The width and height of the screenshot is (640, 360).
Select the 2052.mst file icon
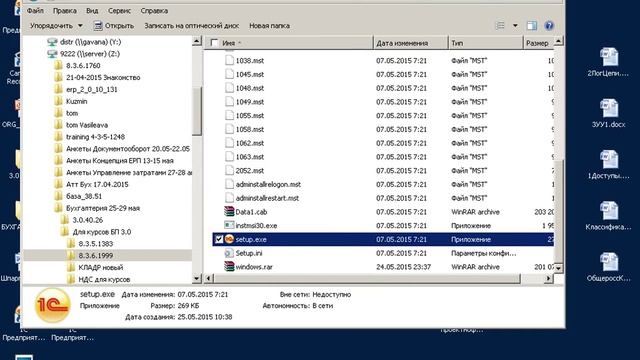(229, 170)
